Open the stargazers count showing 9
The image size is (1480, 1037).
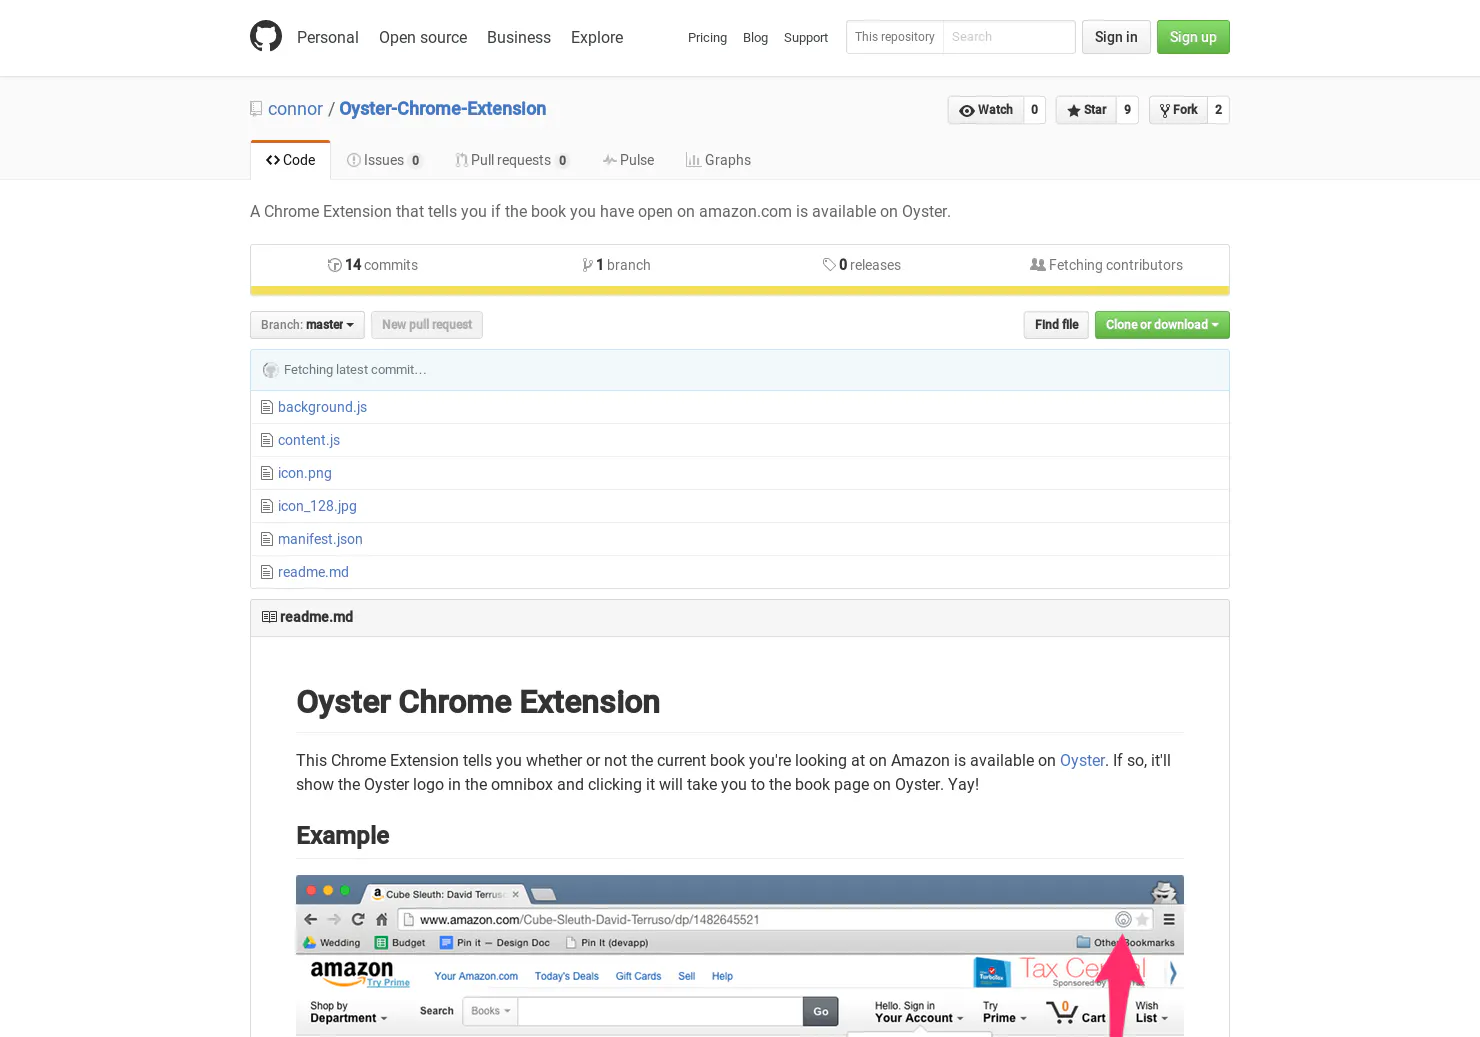click(1128, 110)
